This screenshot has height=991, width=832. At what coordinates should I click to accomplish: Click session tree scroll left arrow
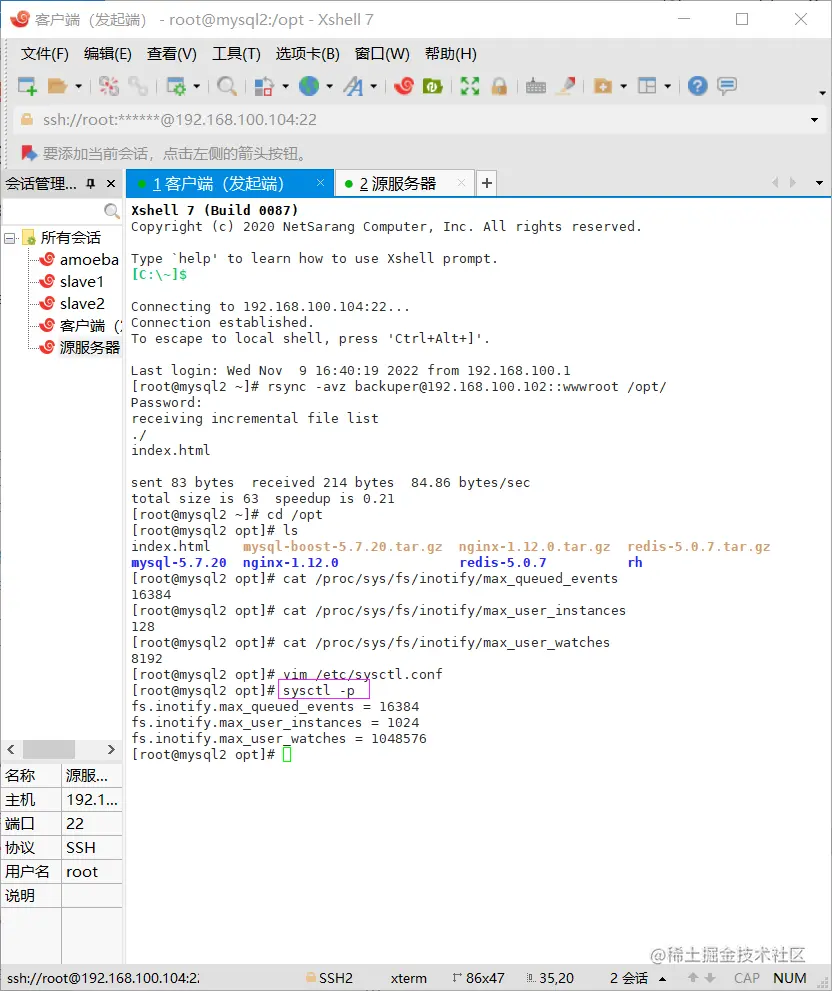[x=11, y=750]
